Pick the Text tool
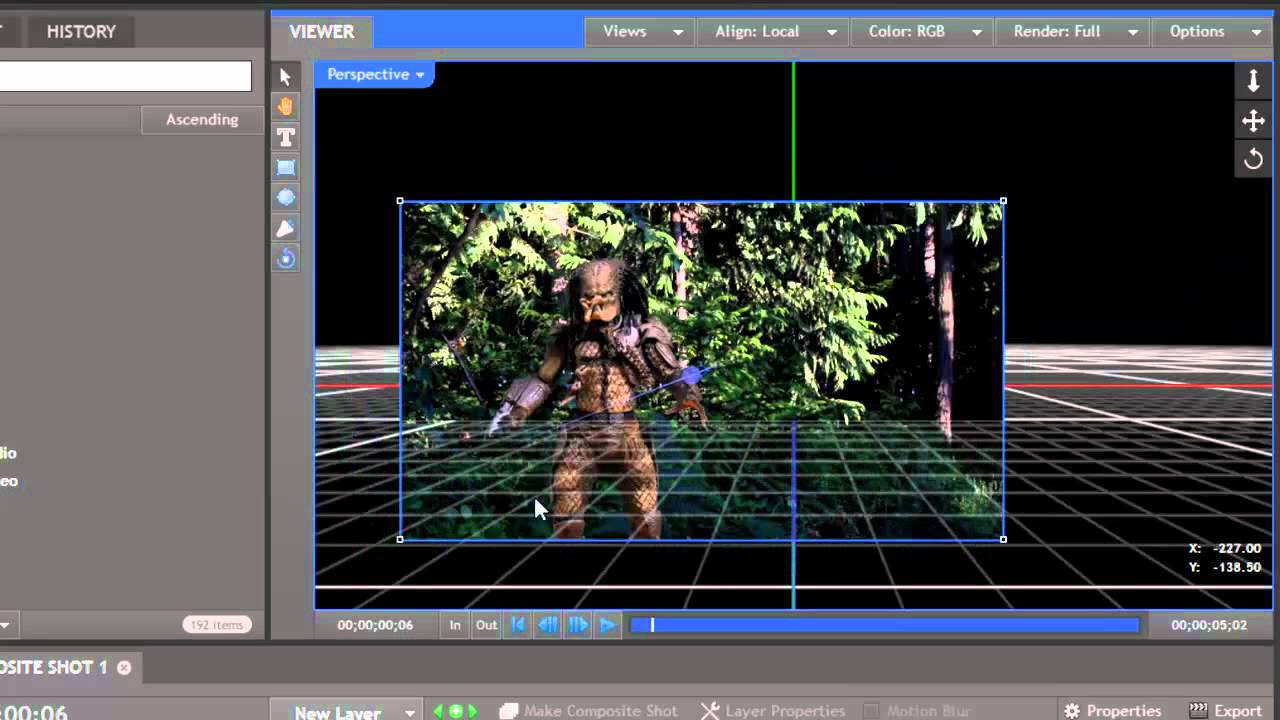Viewport: 1280px width, 720px height. pos(285,137)
